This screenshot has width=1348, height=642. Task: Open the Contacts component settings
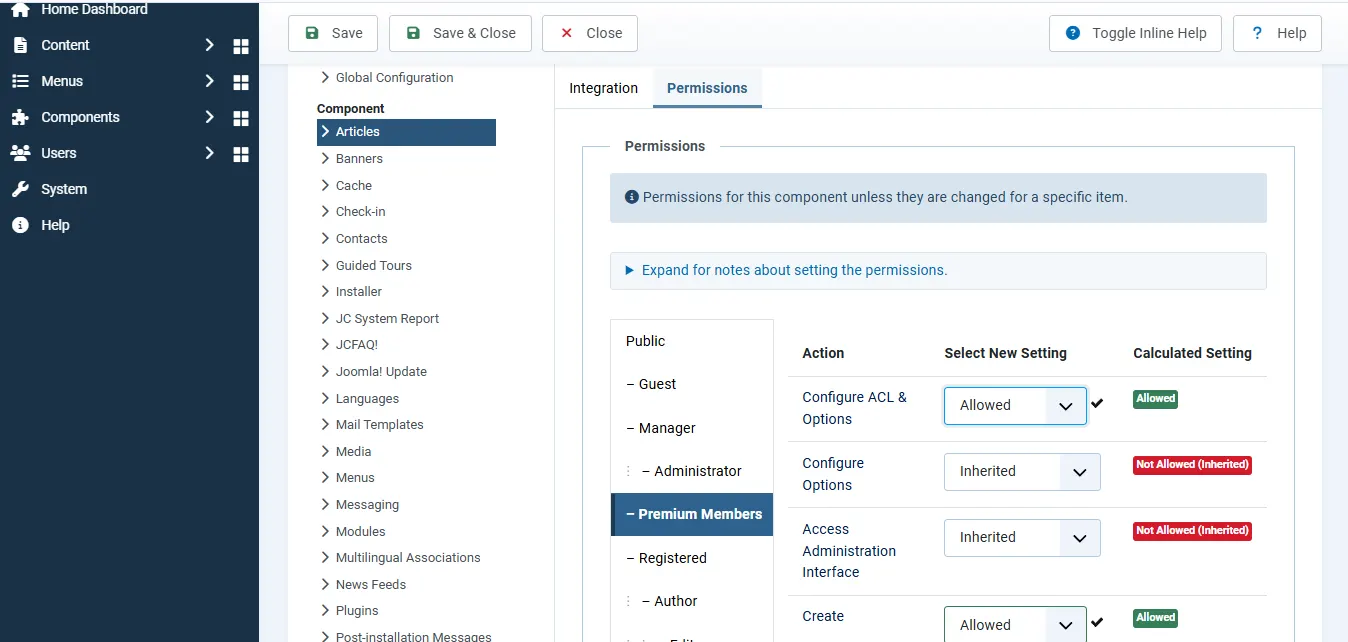(x=361, y=238)
